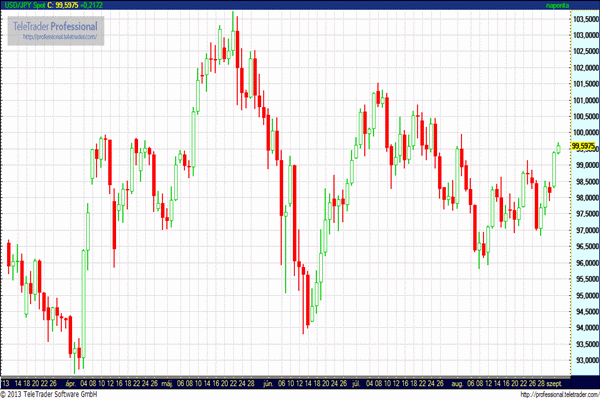The width and height of the screenshot is (600, 400).
Task: Select the júl. month marker on time axis
Action: (x=357, y=382)
